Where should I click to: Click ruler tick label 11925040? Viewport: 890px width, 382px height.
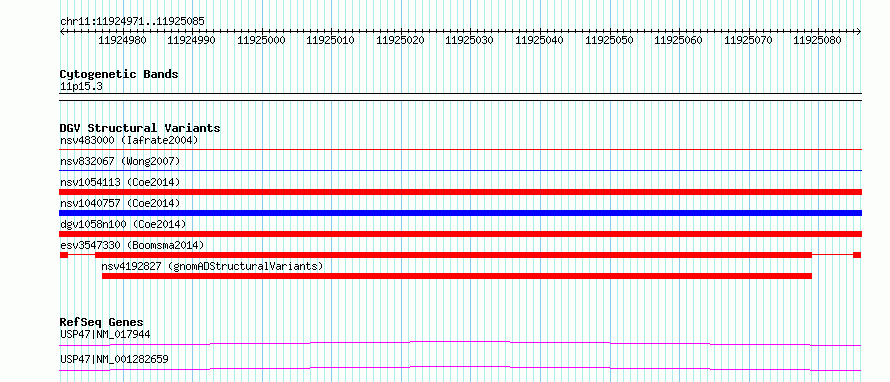pos(540,40)
